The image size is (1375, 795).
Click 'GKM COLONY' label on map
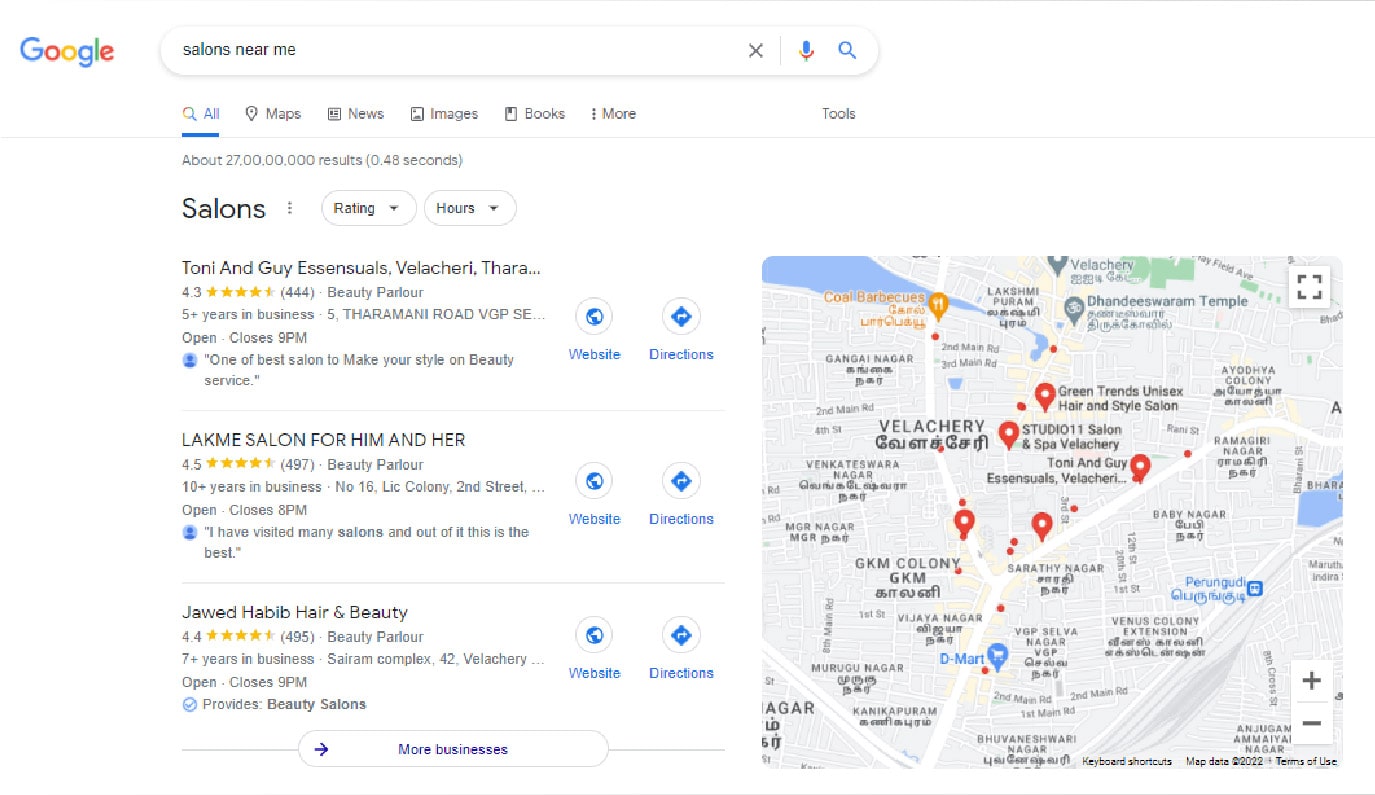pos(908,563)
